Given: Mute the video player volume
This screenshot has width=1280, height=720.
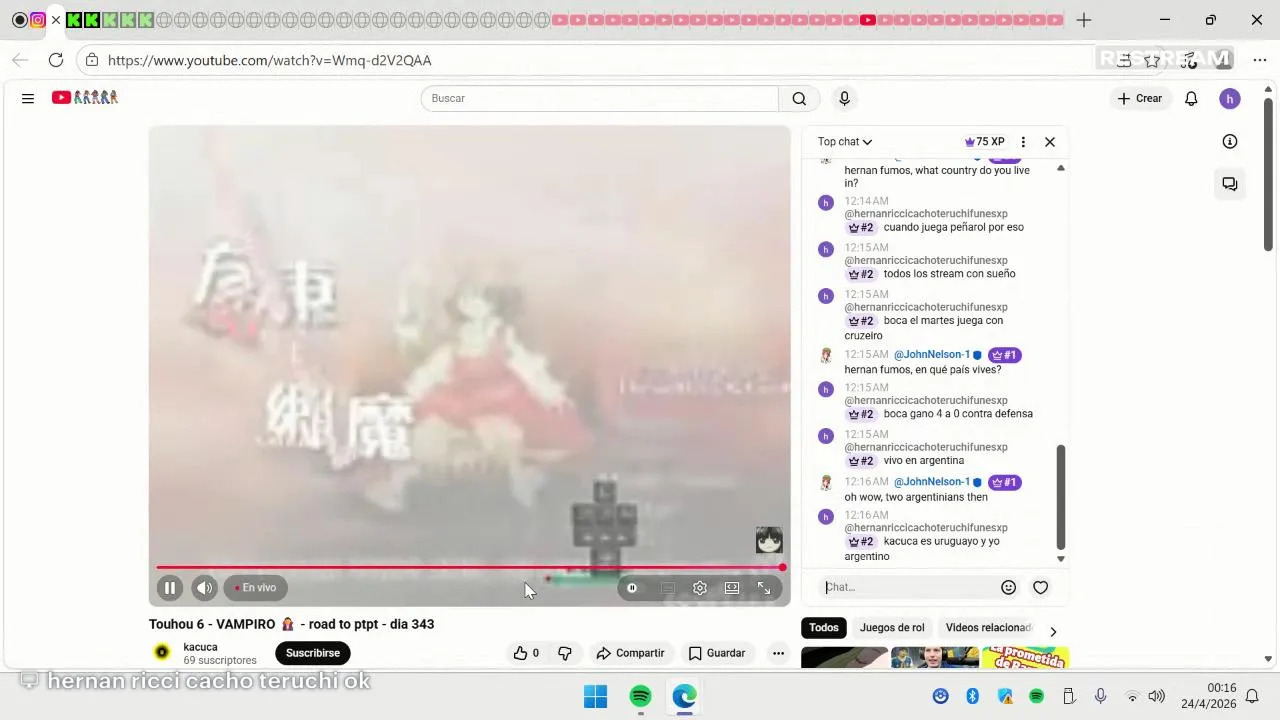Looking at the screenshot, I should click(204, 588).
